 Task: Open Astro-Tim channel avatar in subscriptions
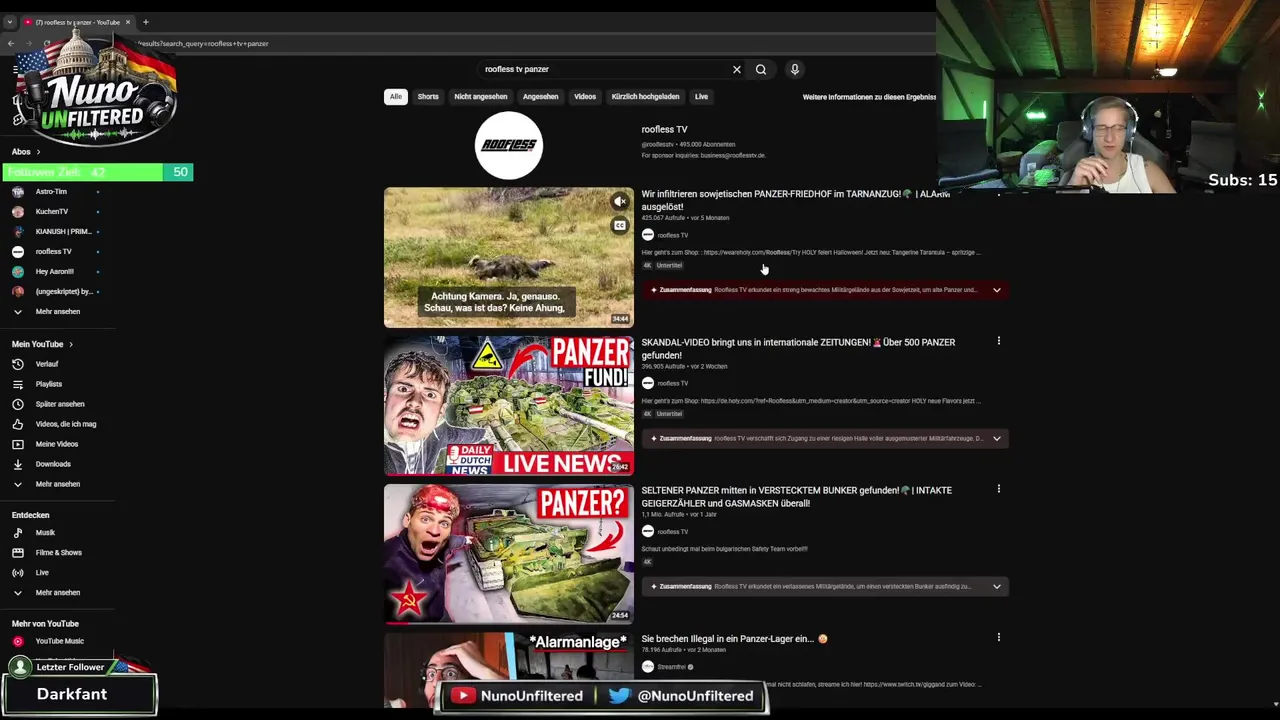pos(18,192)
